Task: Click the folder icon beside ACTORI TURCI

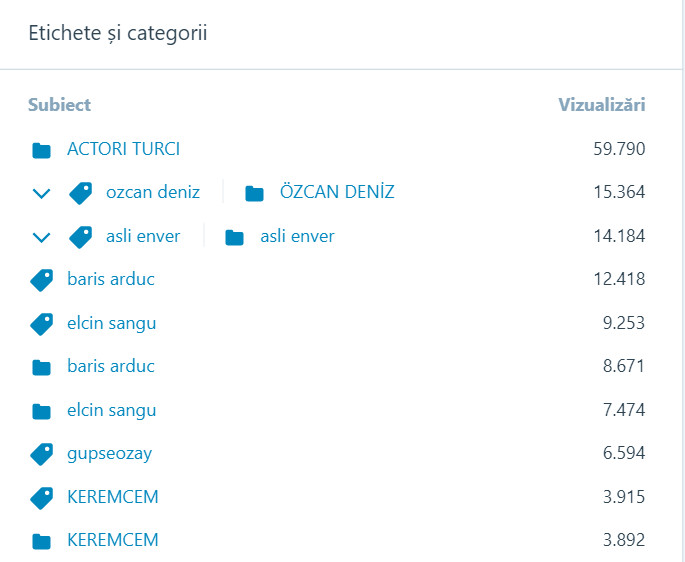Action: point(41,150)
